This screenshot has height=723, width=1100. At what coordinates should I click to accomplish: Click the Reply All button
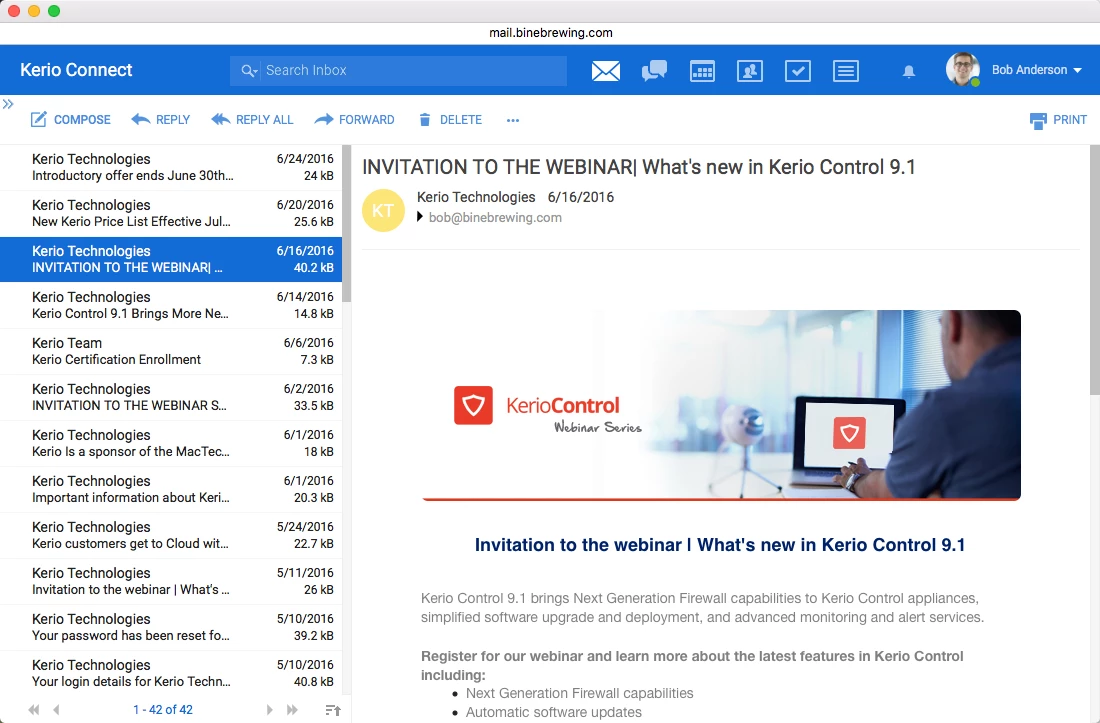pyautogui.click(x=253, y=120)
